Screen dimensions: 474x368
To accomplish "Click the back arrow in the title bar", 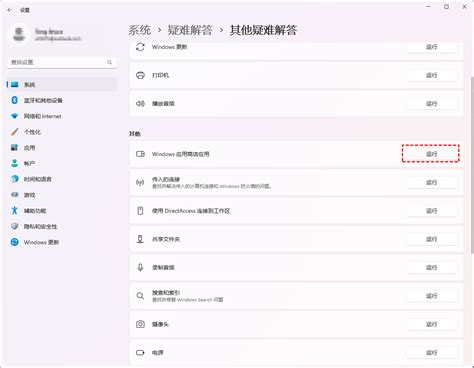I will [x=10, y=10].
